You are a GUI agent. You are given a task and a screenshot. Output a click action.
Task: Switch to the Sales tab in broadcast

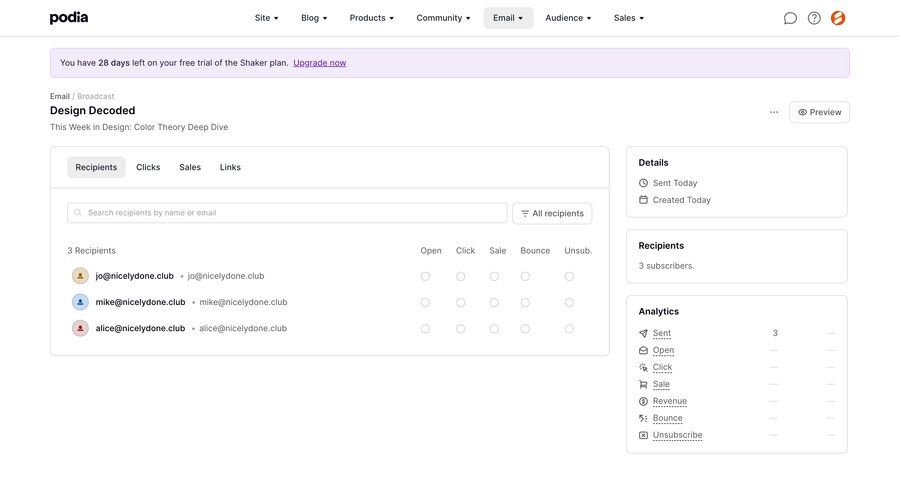point(190,167)
